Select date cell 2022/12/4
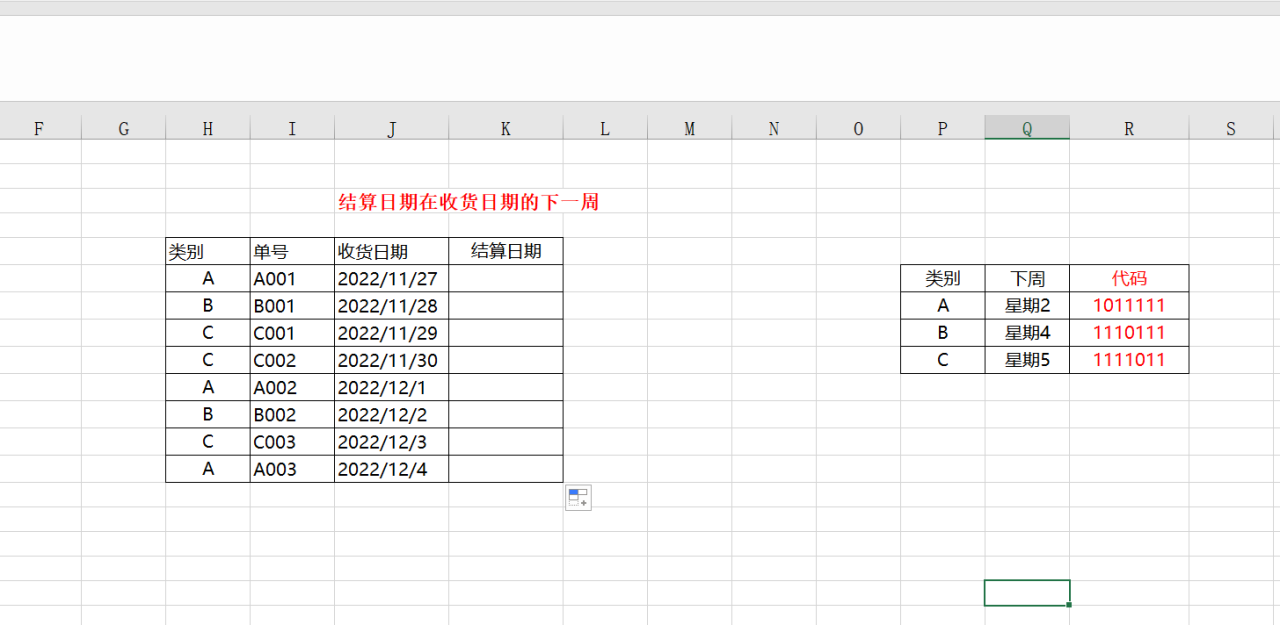 click(392, 469)
